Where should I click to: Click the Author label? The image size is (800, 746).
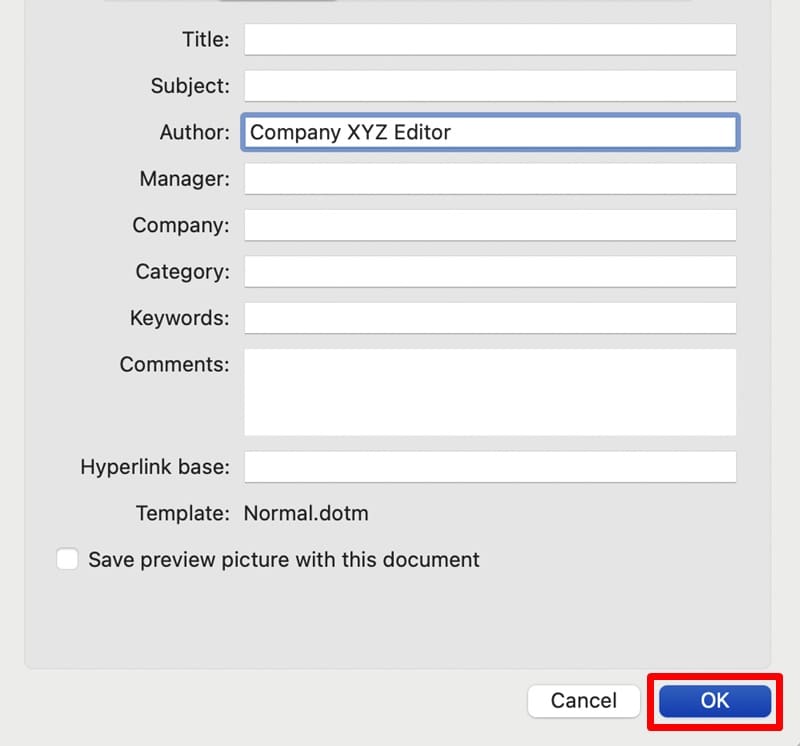pyautogui.click(x=195, y=132)
